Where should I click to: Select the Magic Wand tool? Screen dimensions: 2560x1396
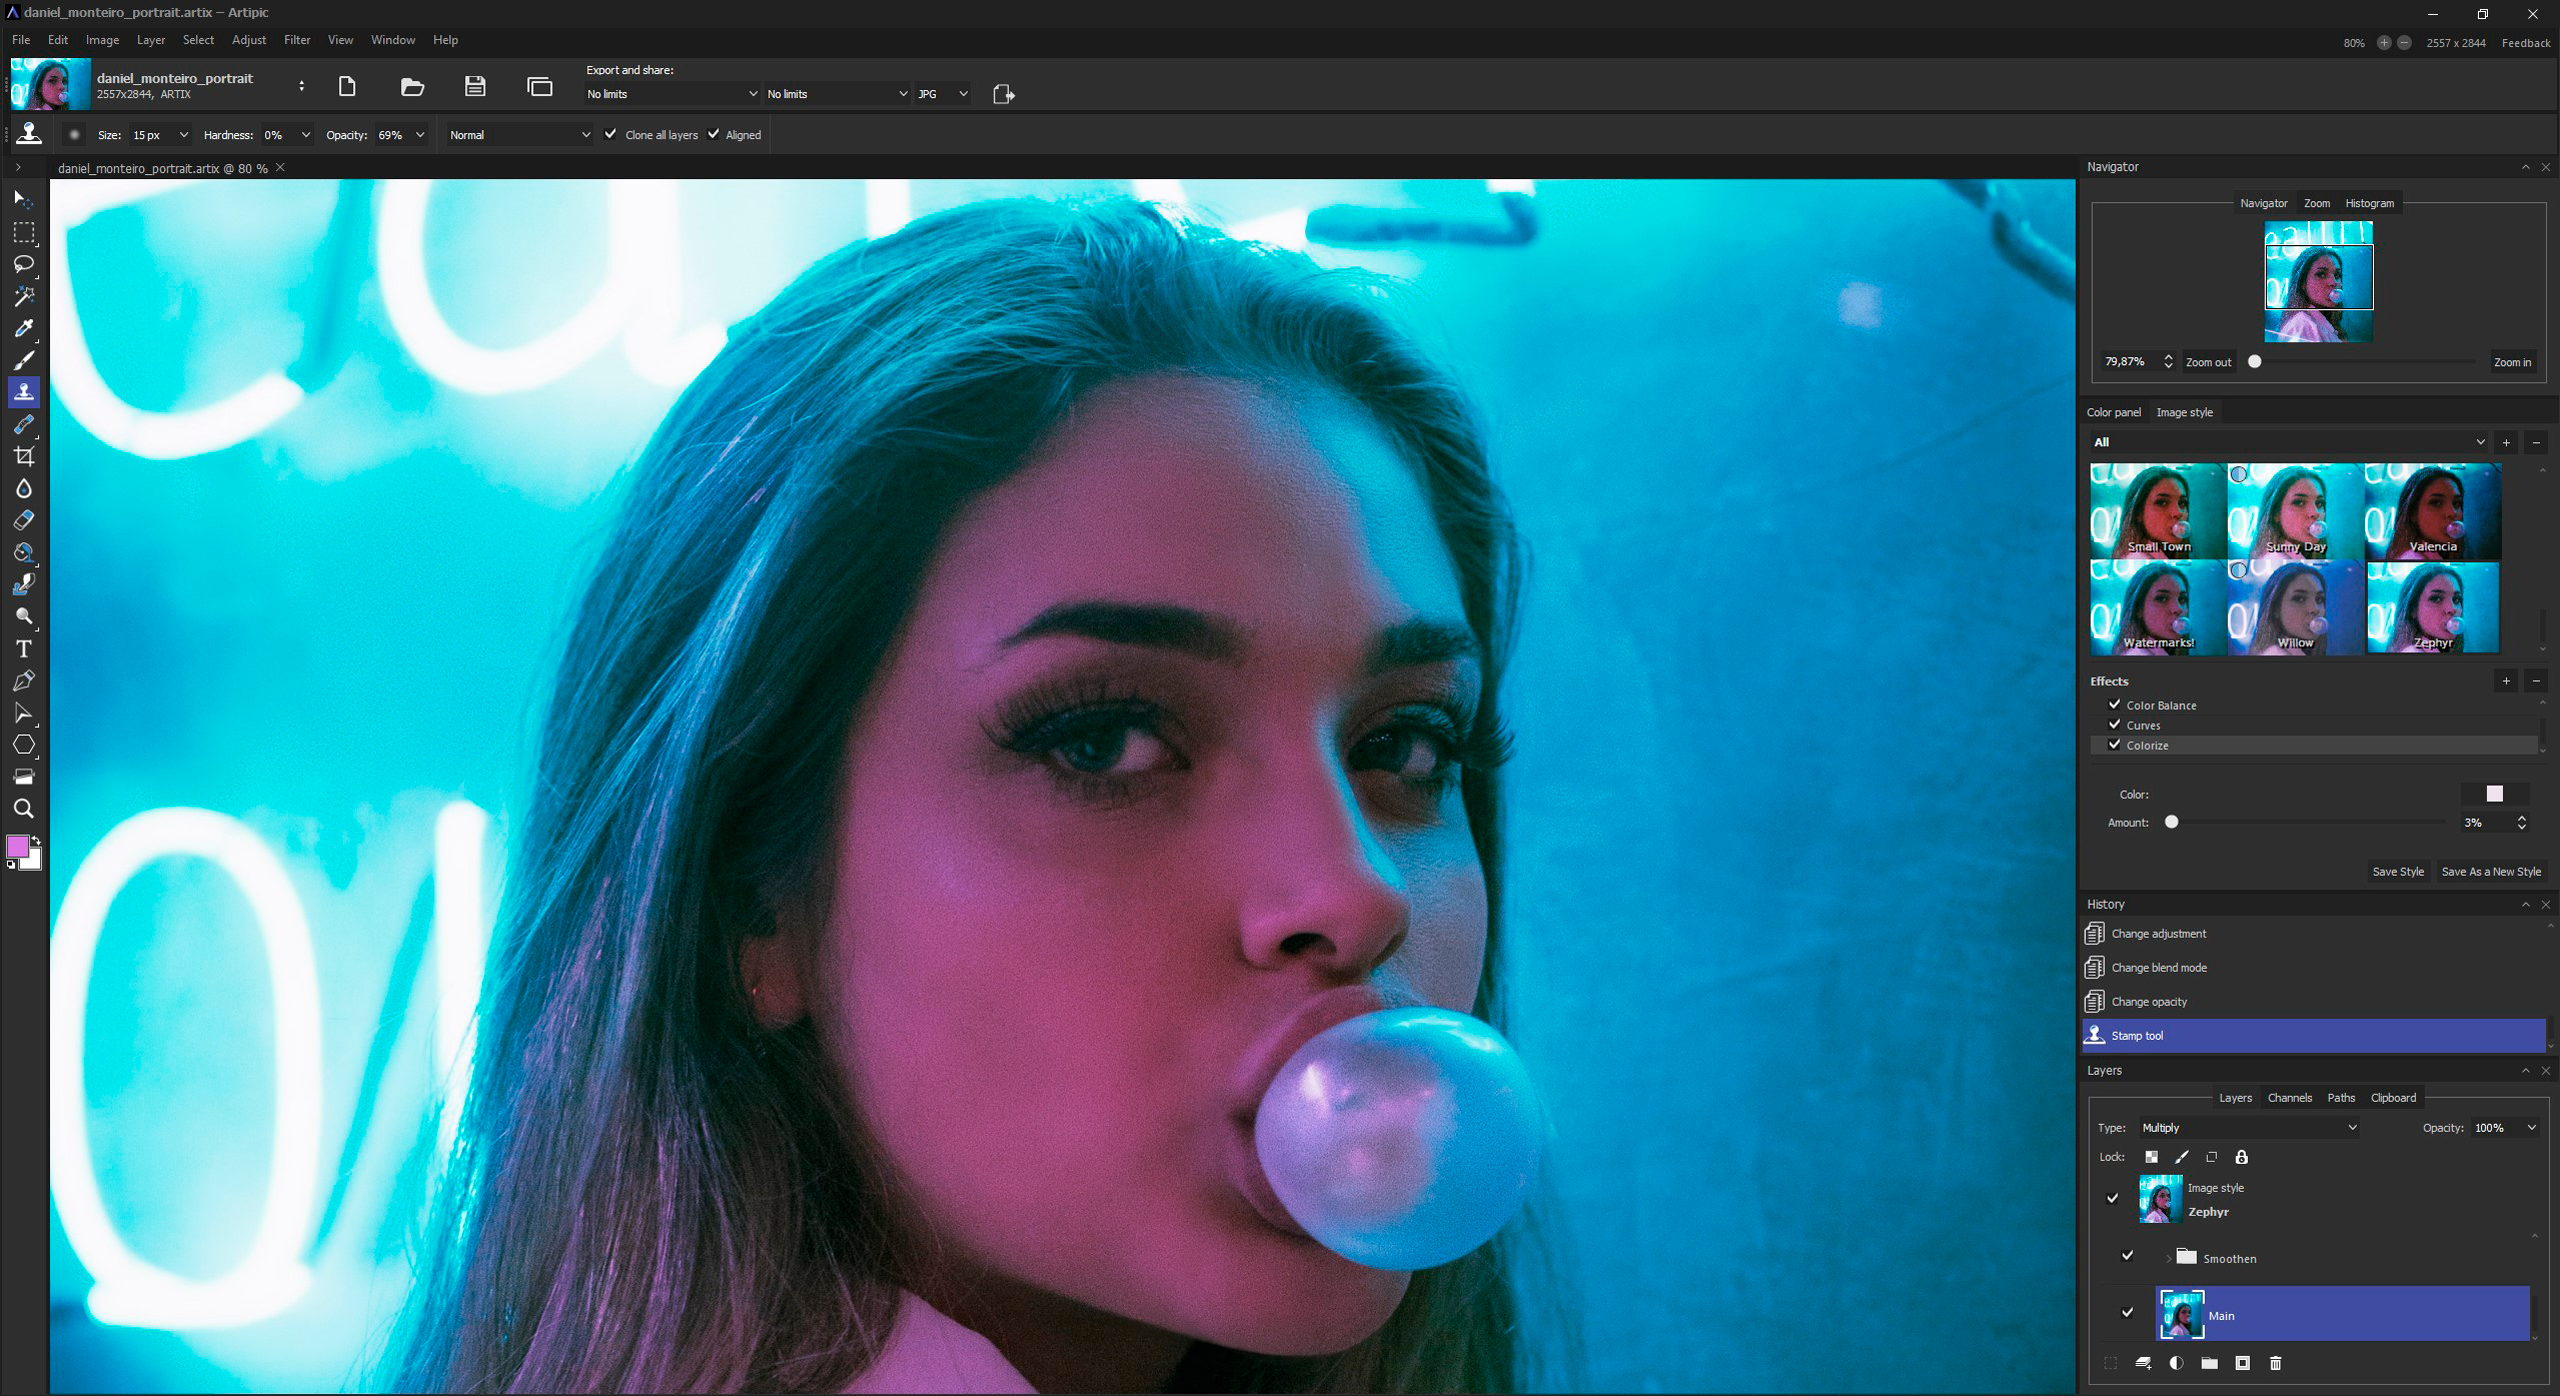click(x=24, y=297)
